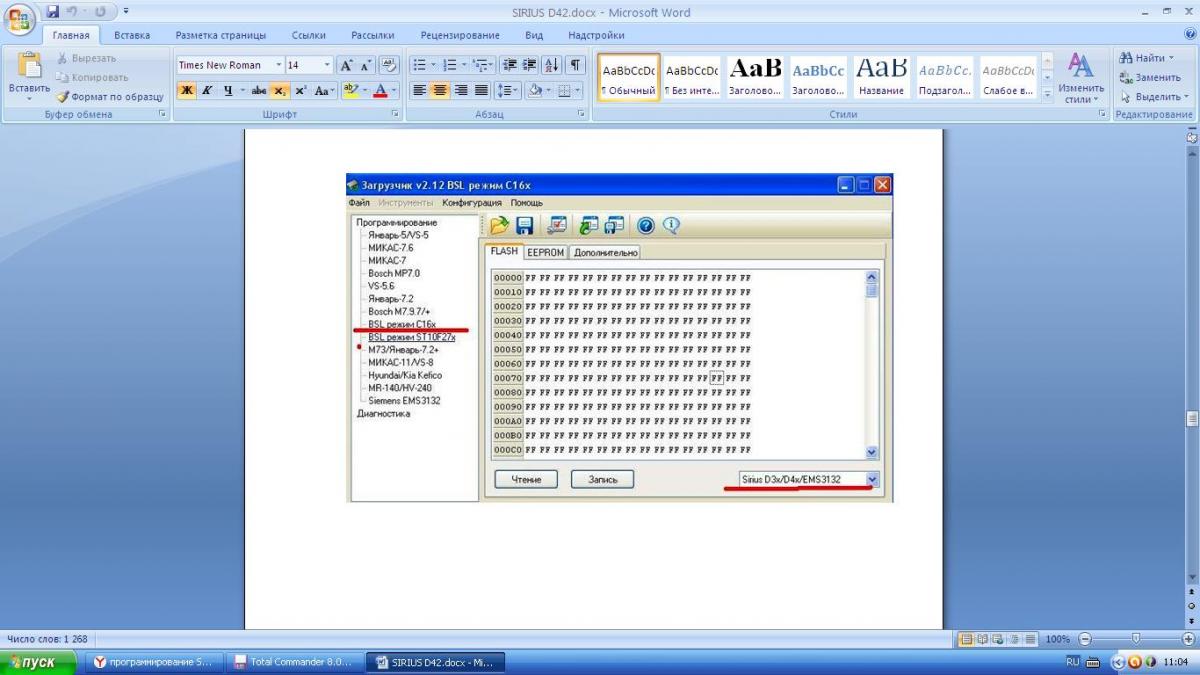Cut selection with Вырезать
This screenshot has width=1200, height=675.
tap(86, 58)
